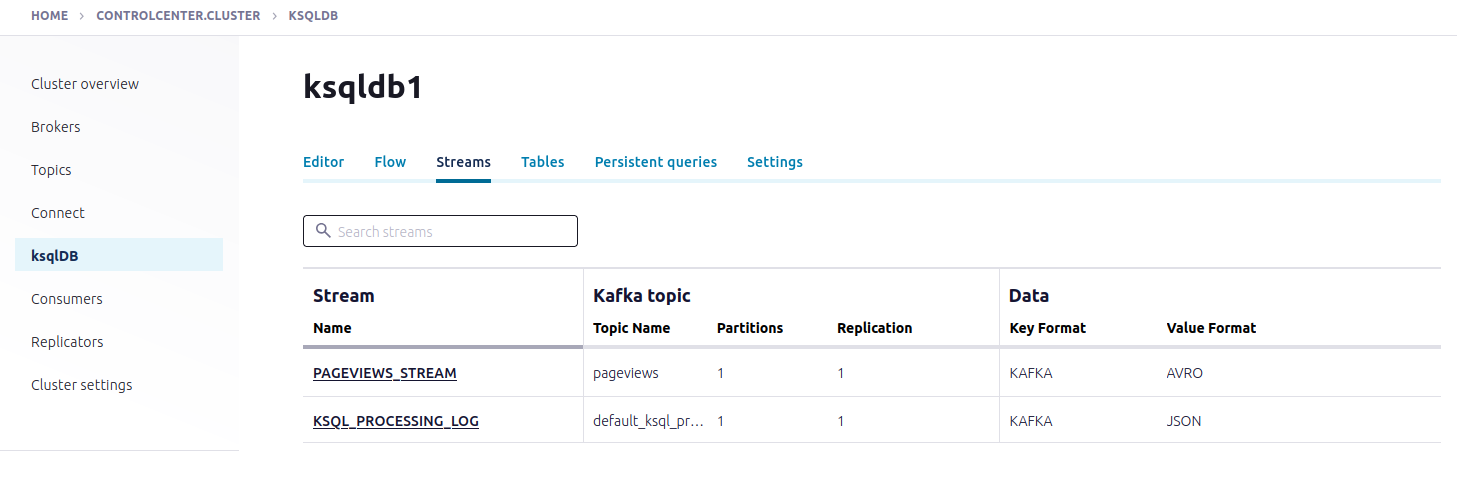
Task: Click the HOME breadcrumb link
Action: coord(49,16)
